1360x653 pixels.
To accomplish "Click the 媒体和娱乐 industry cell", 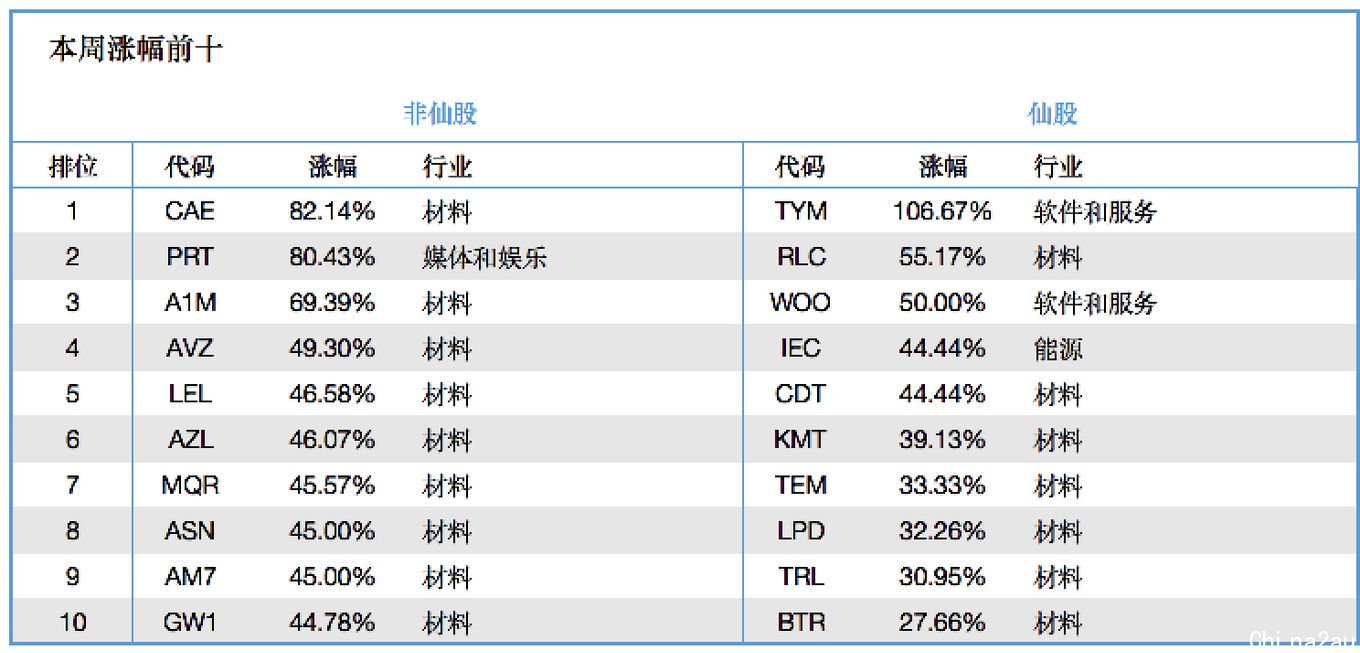I will (485, 258).
